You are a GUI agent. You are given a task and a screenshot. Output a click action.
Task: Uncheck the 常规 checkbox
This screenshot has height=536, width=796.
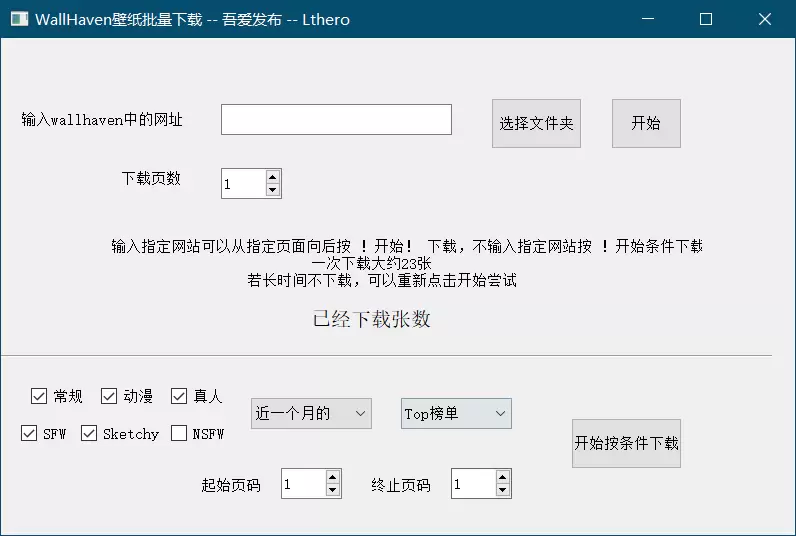tap(39, 396)
